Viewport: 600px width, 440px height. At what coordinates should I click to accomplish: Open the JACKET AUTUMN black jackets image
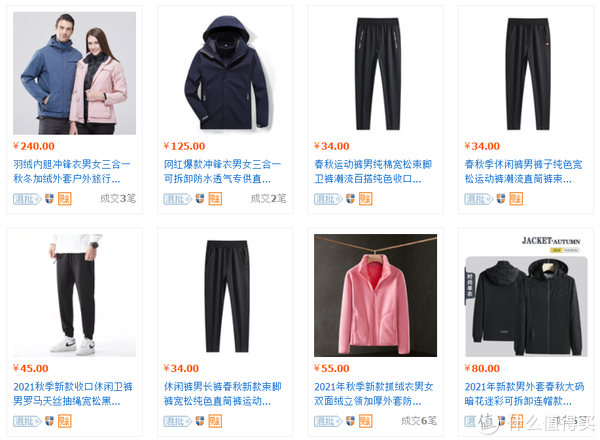pyautogui.click(x=526, y=295)
